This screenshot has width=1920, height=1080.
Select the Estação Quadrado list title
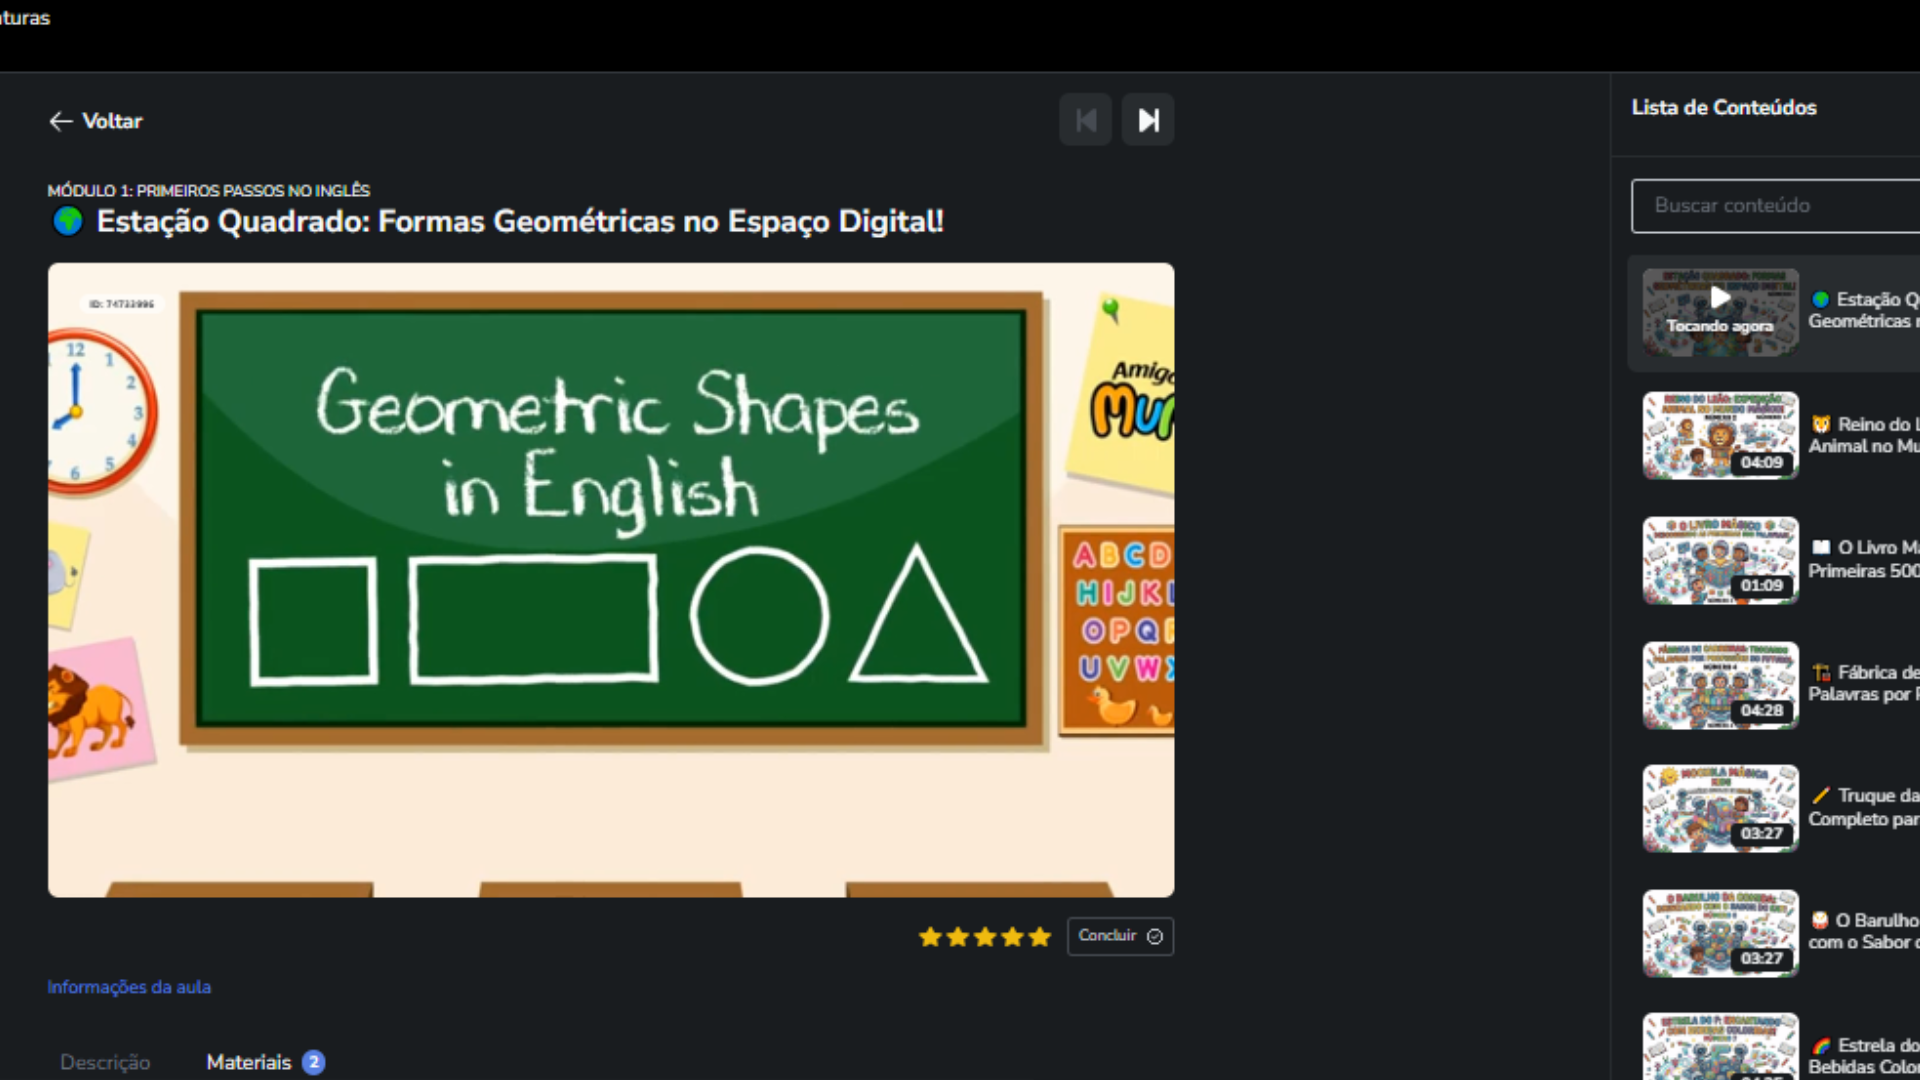click(x=1864, y=310)
